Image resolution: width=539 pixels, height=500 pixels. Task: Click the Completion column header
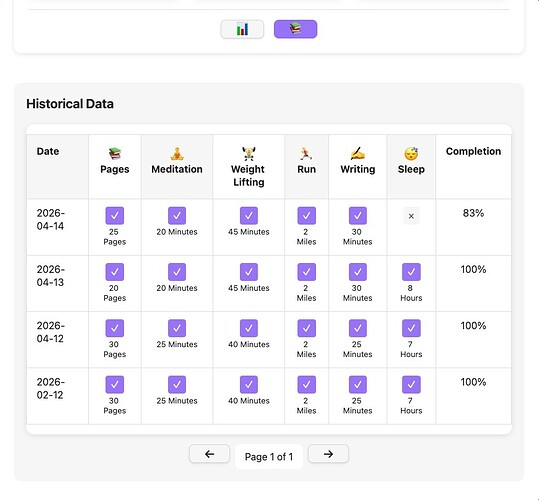473,151
